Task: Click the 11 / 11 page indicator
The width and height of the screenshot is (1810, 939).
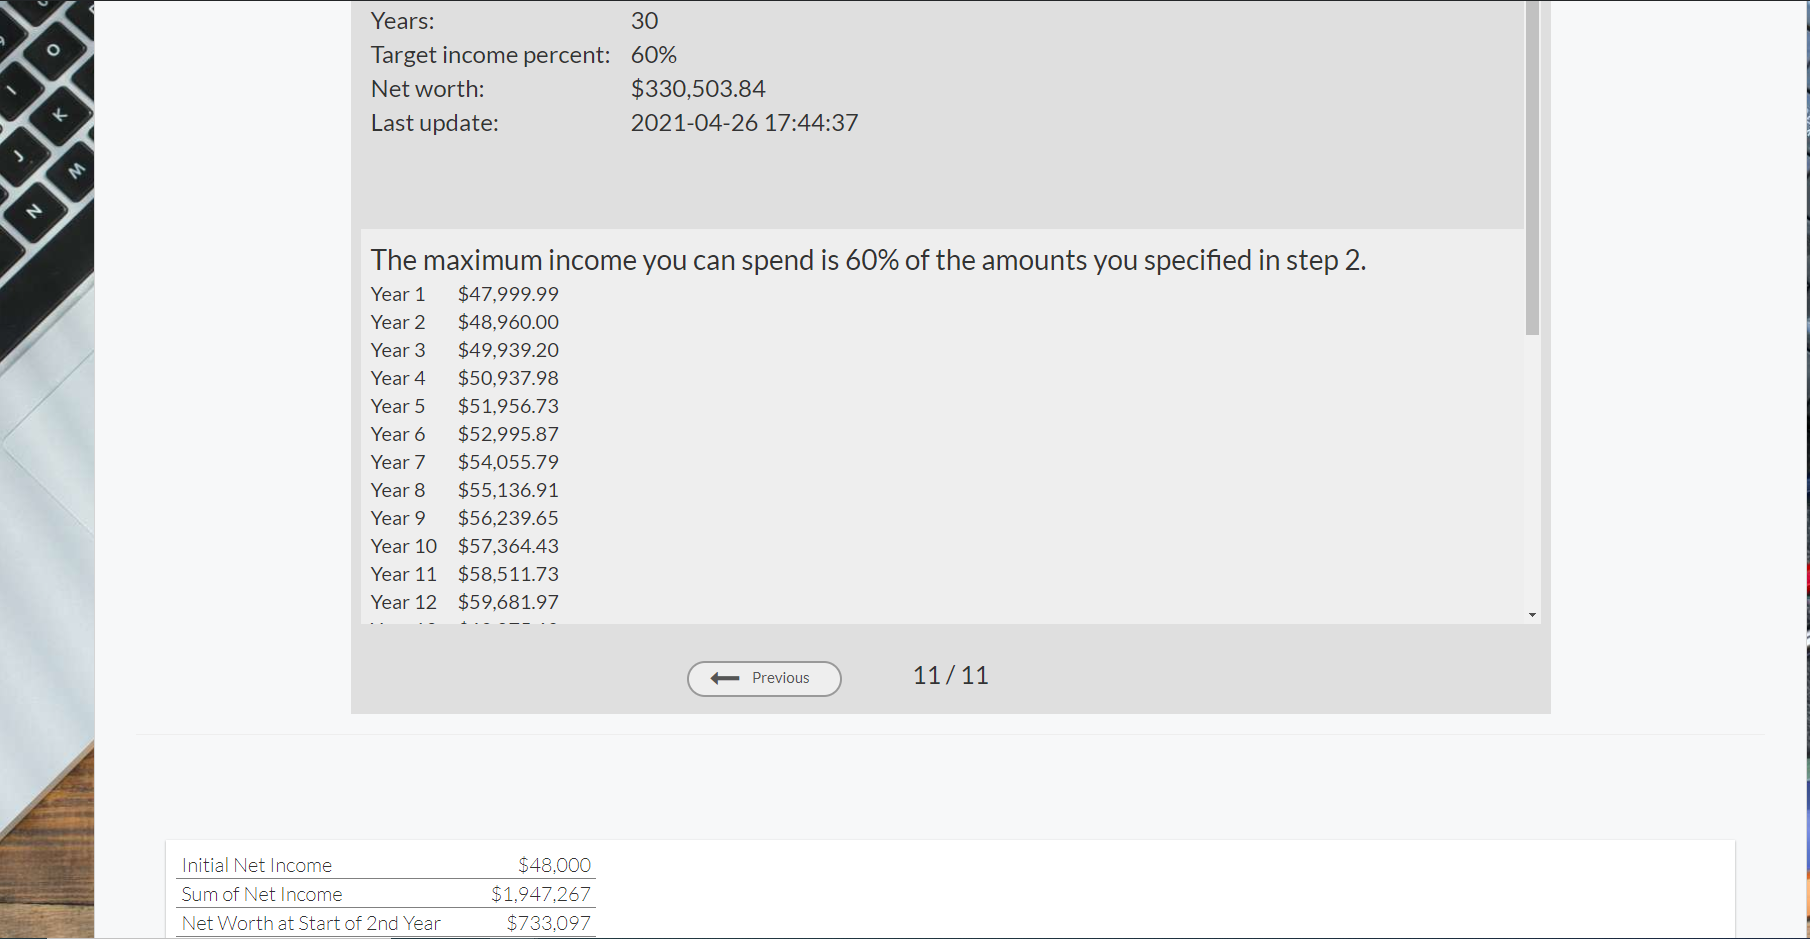Action: (x=950, y=676)
